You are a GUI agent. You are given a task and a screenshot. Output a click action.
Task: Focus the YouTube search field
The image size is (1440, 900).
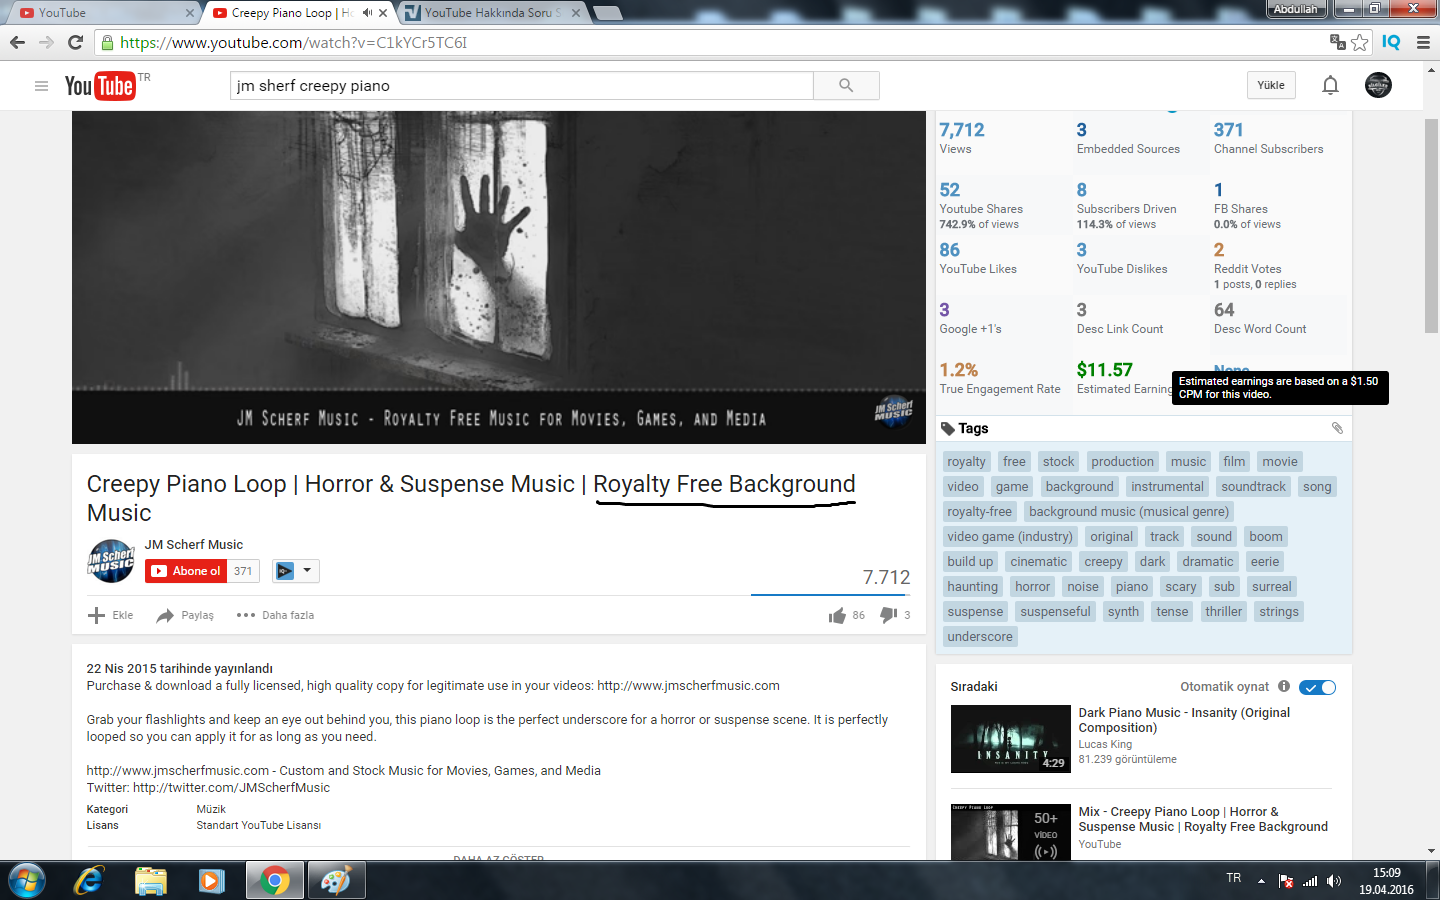[522, 86]
